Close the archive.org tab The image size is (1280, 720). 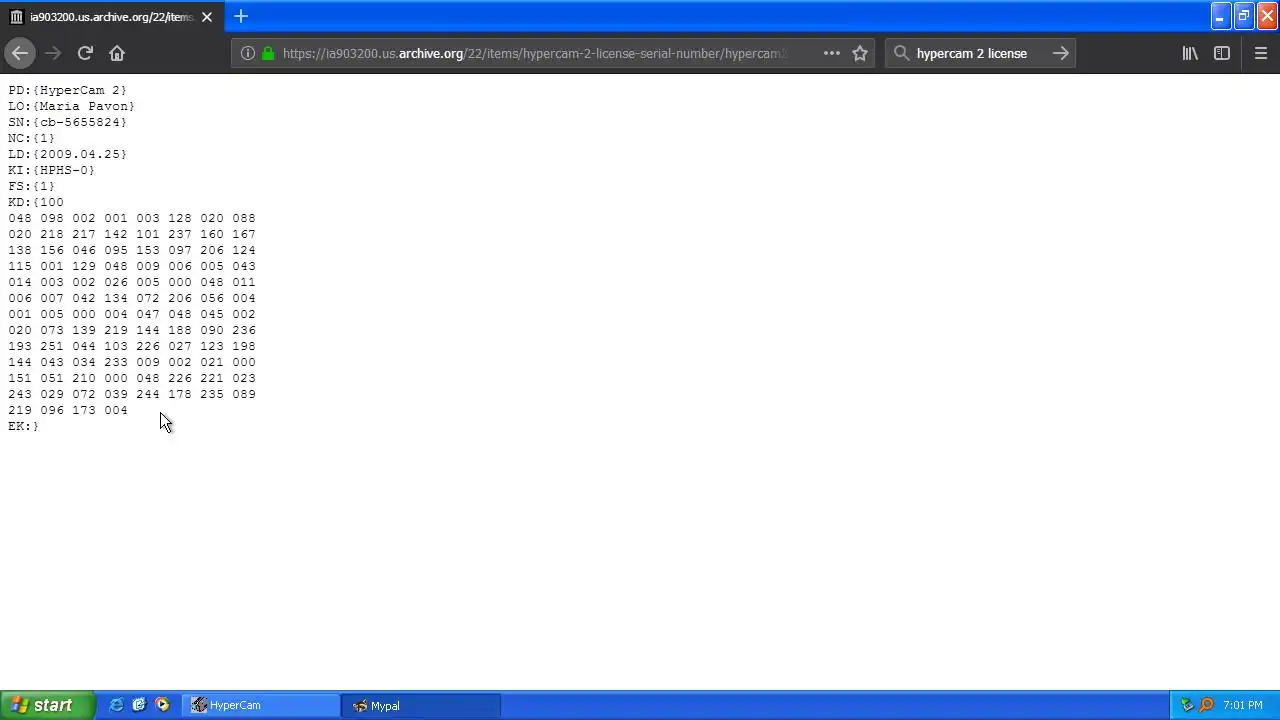207,17
